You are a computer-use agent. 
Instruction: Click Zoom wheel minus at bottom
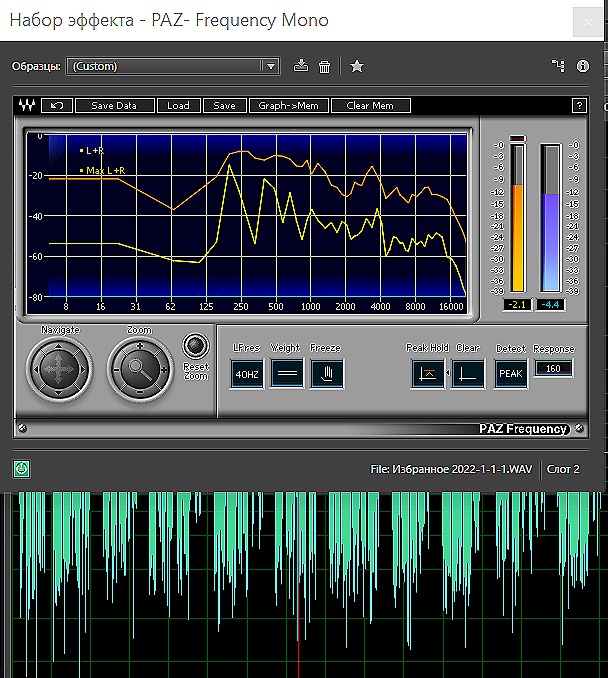[x=140, y=393]
